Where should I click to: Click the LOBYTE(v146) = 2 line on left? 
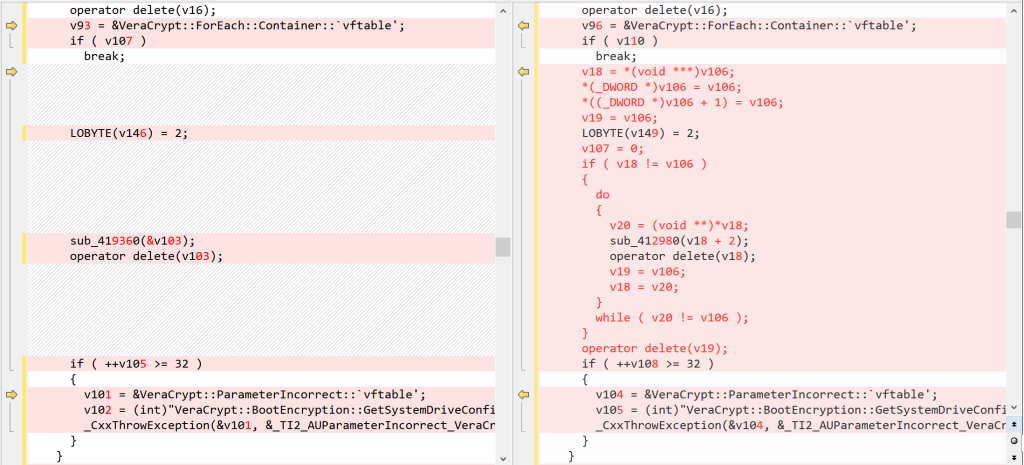[x=129, y=133]
